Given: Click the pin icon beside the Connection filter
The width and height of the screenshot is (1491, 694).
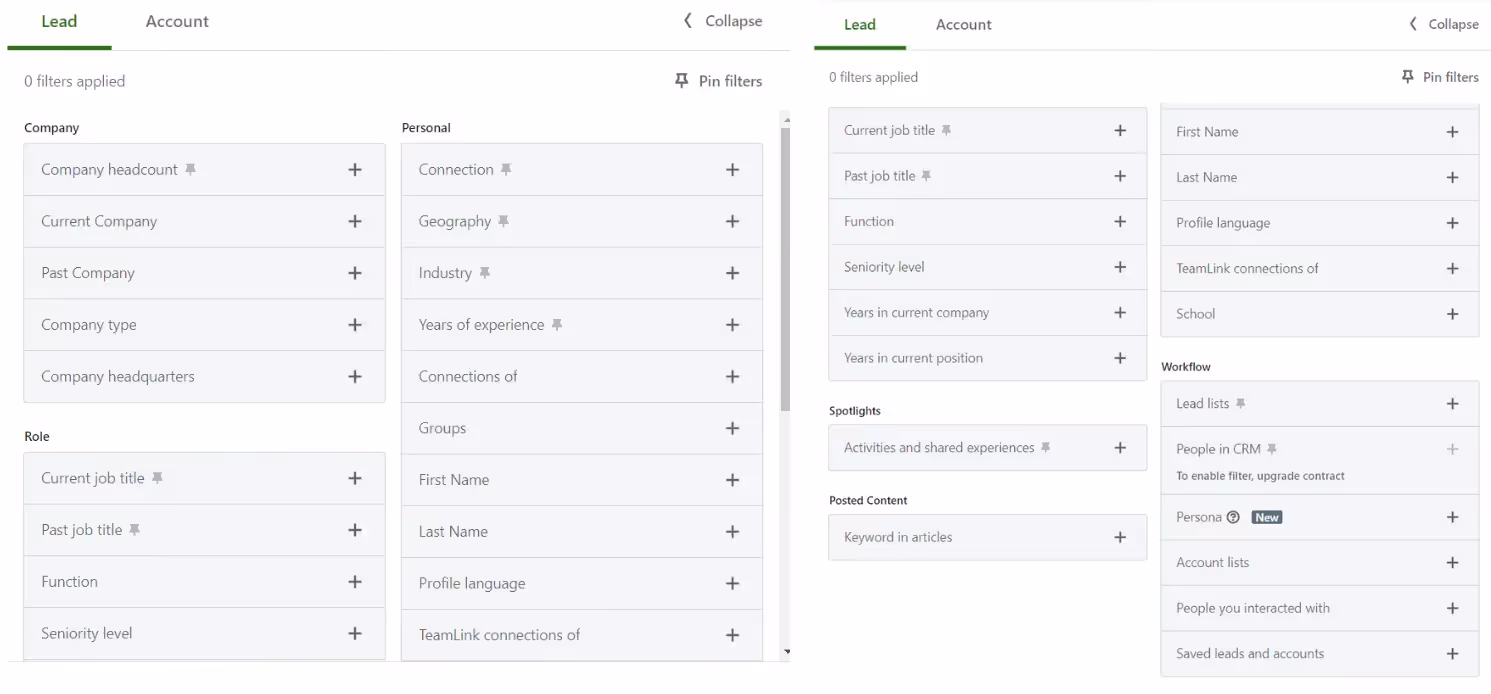Looking at the screenshot, I should pyautogui.click(x=506, y=170).
